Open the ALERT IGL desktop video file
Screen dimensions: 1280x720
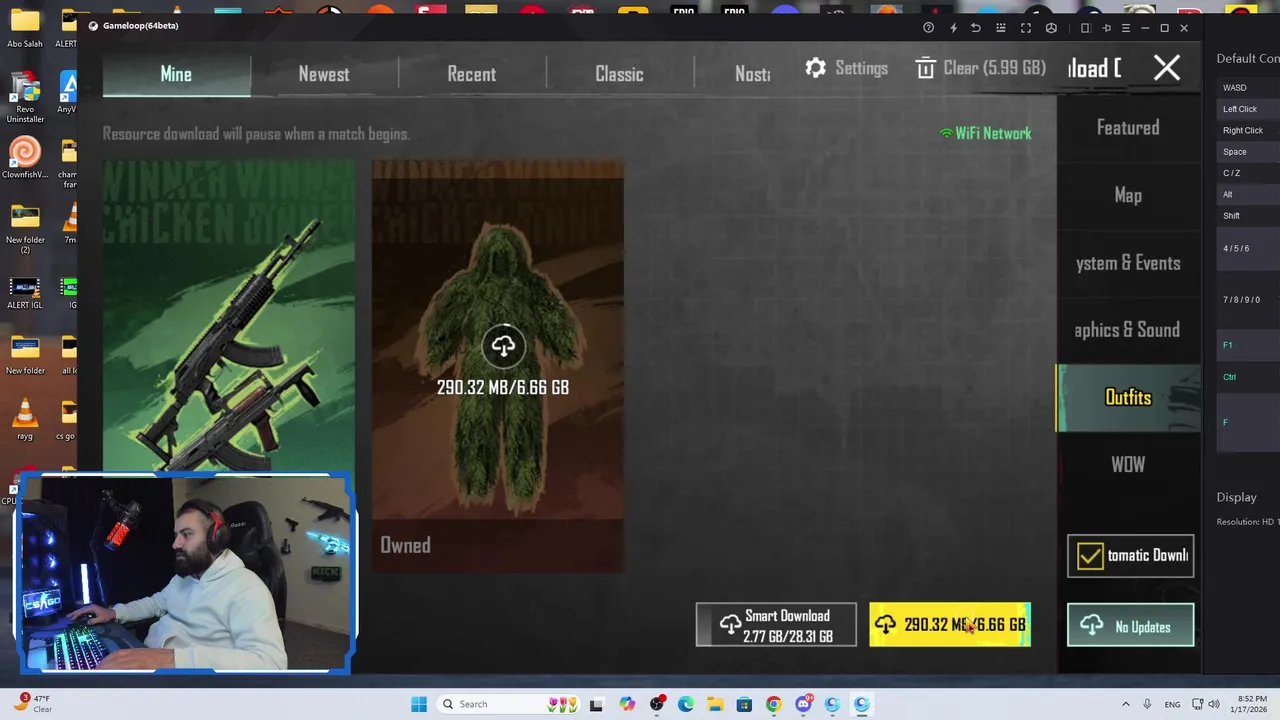click(x=25, y=292)
